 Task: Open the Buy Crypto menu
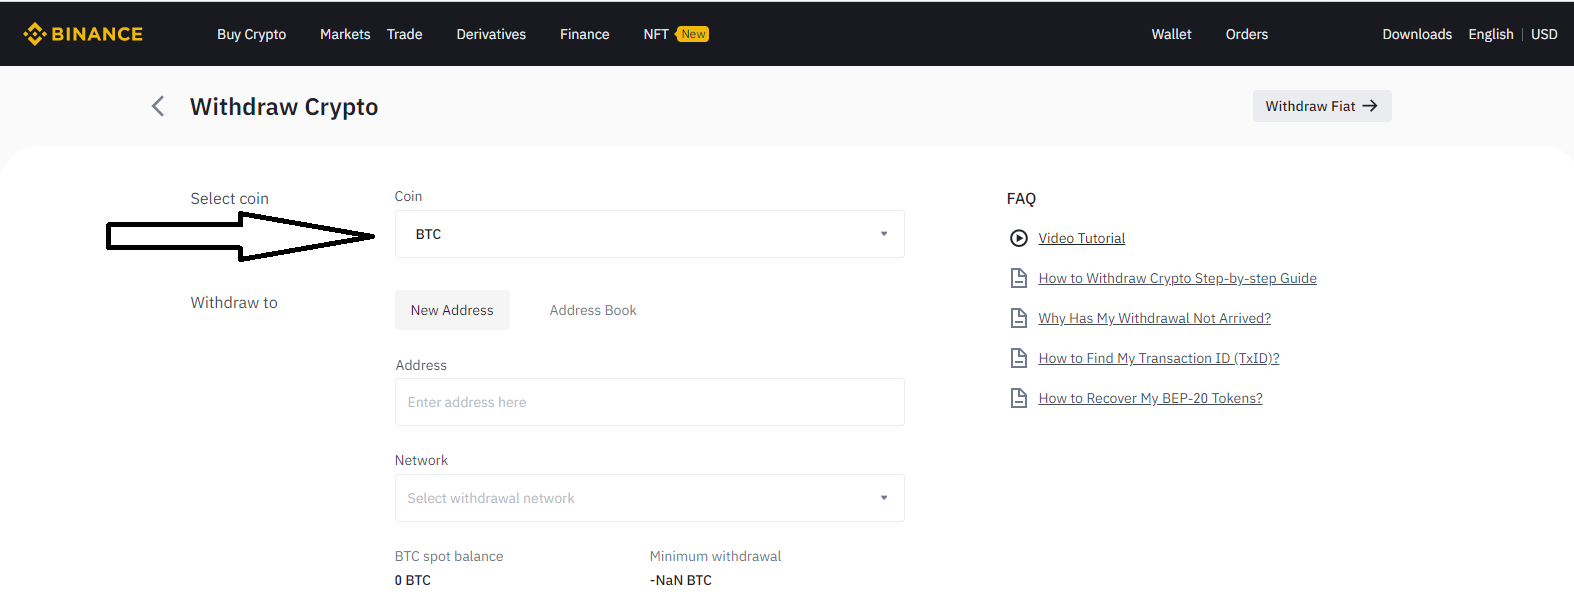tap(252, 34)
